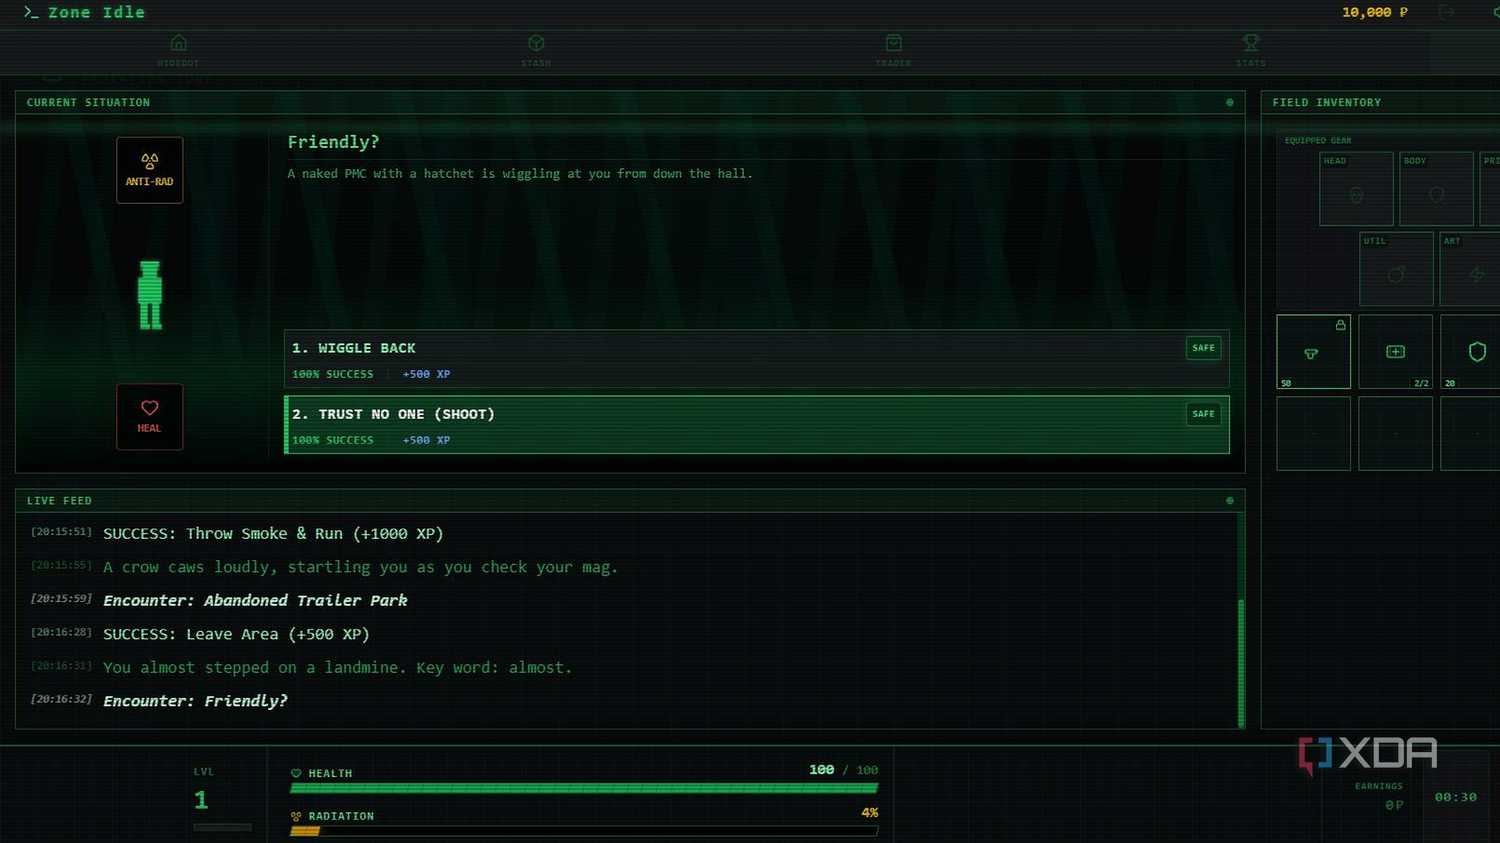
Task: Click the 'Encounter: Friendly?' feed entry
Action: pos(195,701)
